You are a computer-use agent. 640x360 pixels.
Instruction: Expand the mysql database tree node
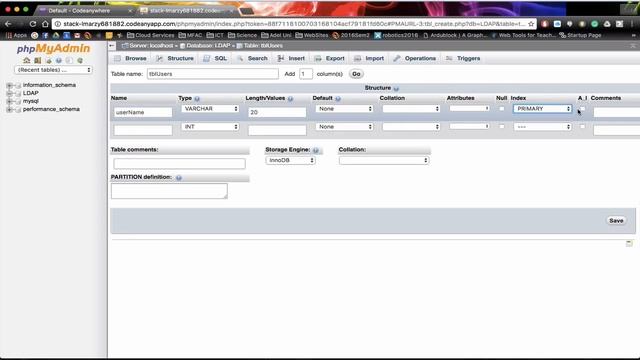9,101
